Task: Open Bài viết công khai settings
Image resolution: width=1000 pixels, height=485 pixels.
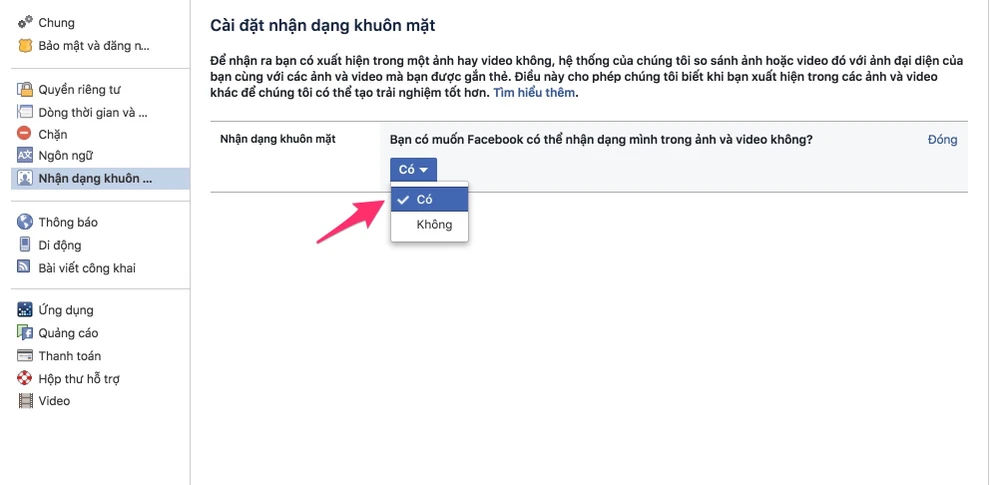Action: [87, 268]
